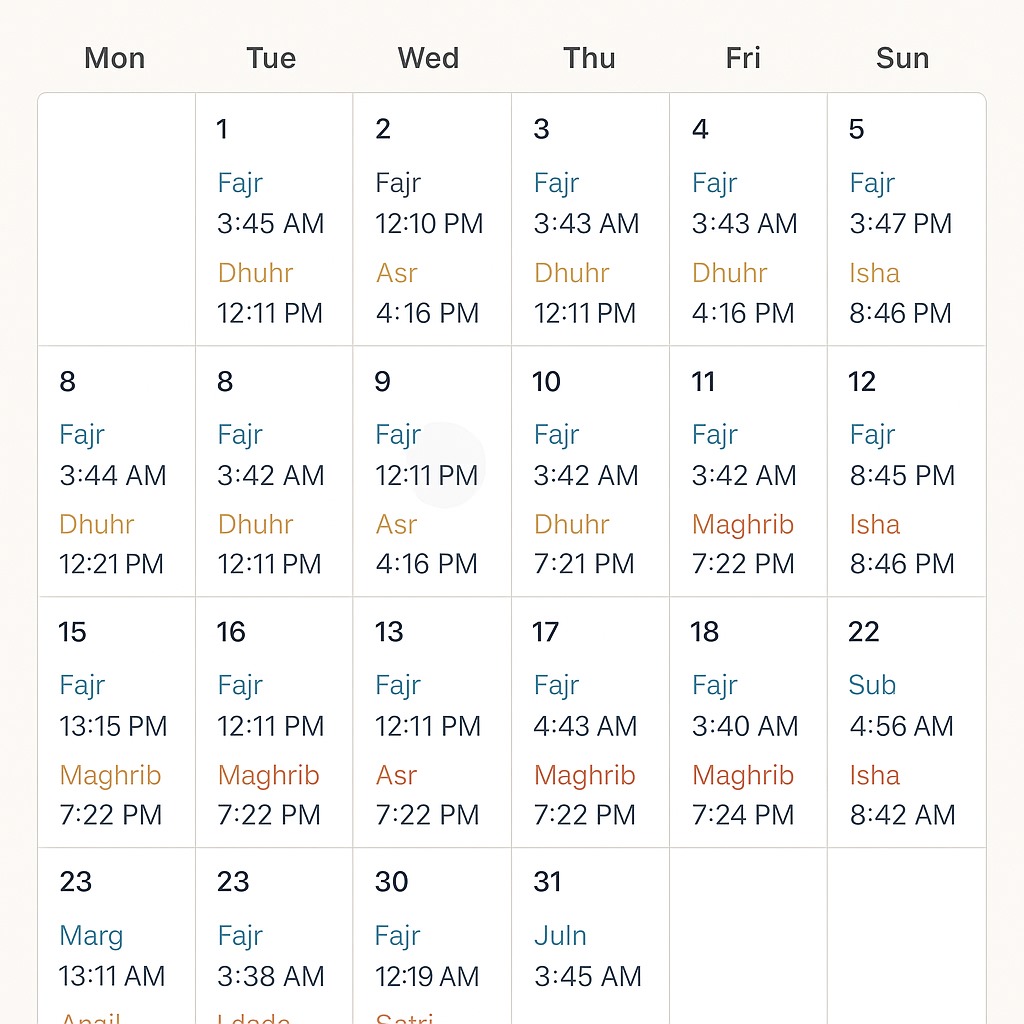Viewport: 1024px width, 1024px height.
Task: Click the 8:42 AM Isha time
Action: point(903,815)
